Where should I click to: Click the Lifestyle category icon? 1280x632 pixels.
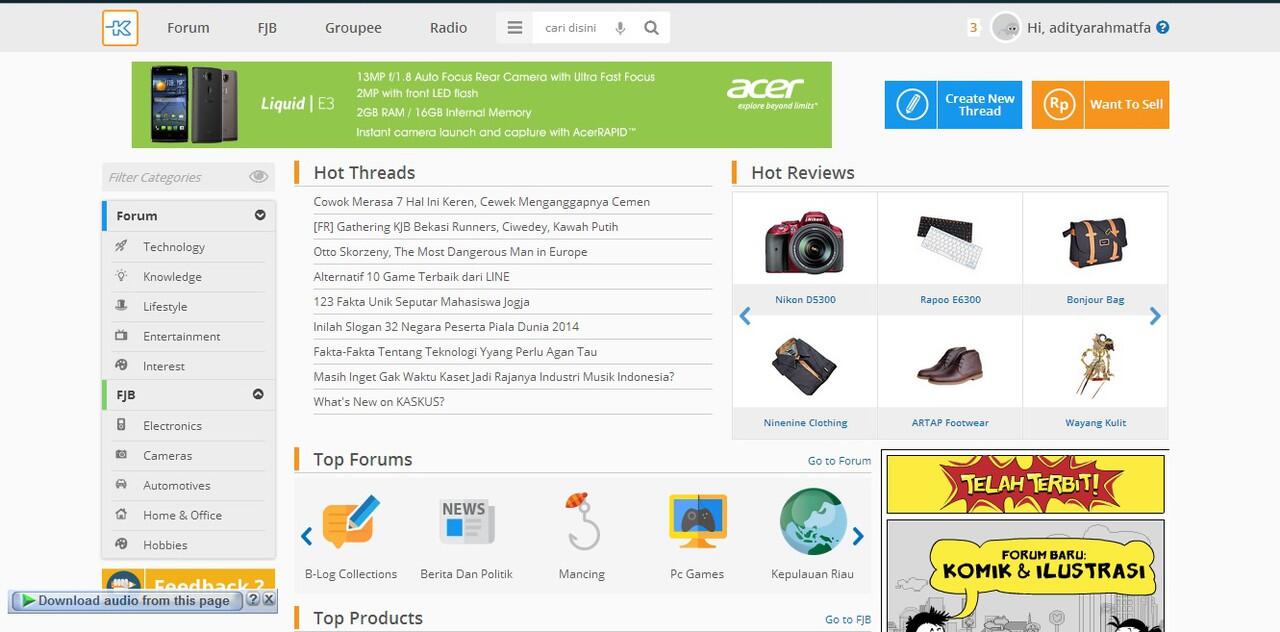[x=121, y=306]
